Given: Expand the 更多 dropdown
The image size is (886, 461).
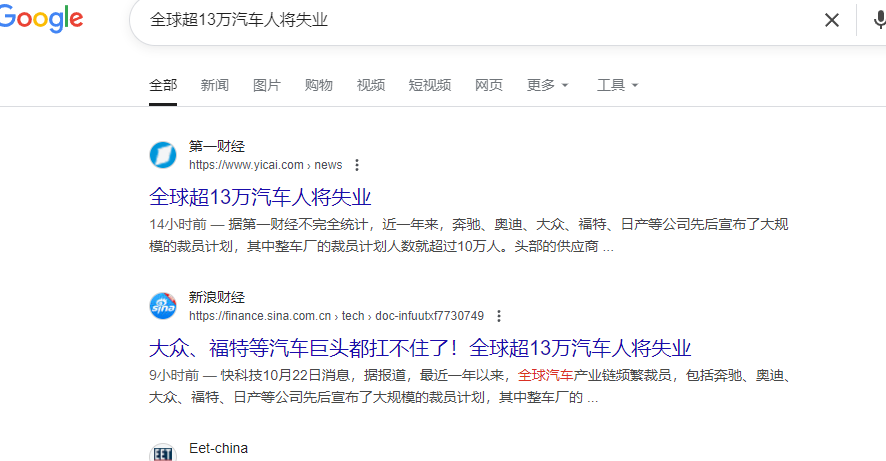Looking at the screenshot, I should click(x=547, y=85).
